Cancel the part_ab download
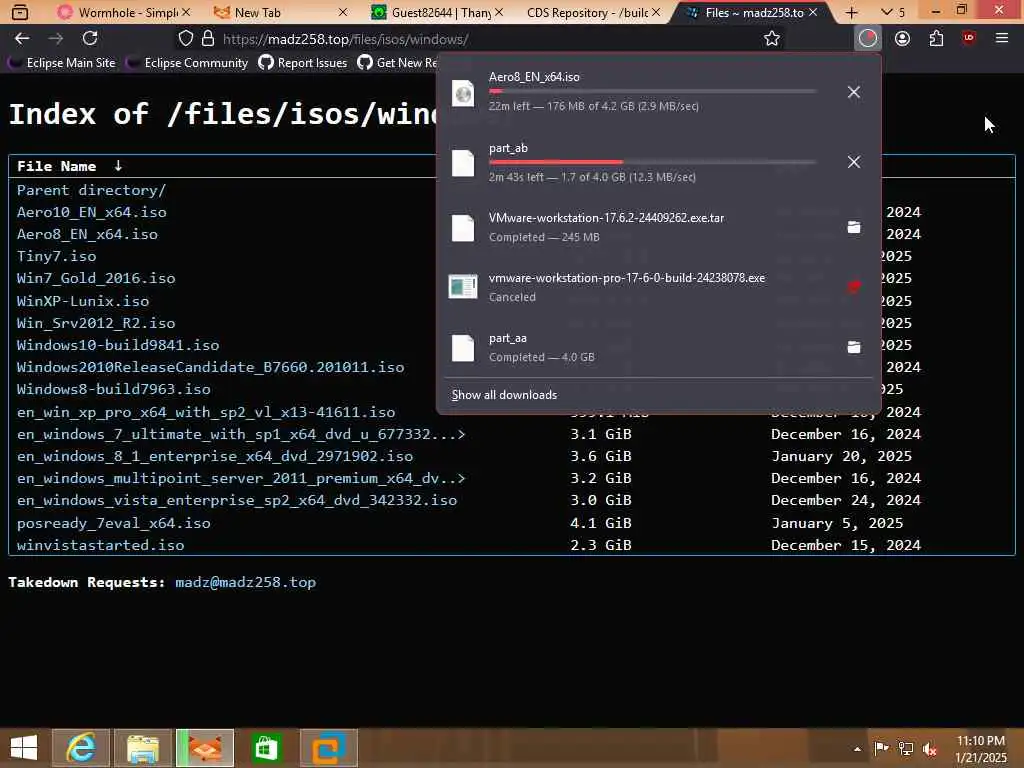This screenshot has width=1024, height=768. point(854,162)
